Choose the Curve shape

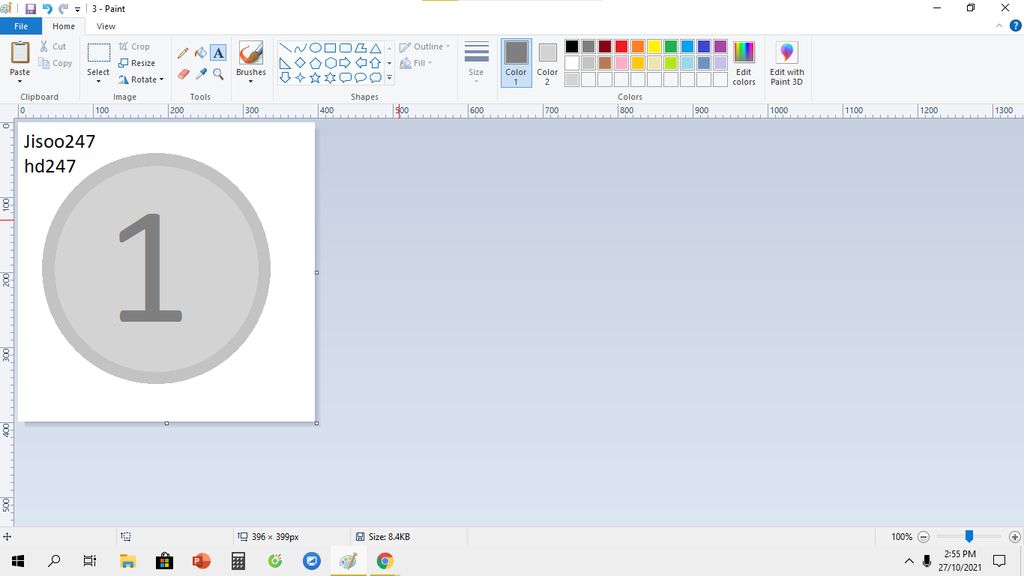click(300, 48)
